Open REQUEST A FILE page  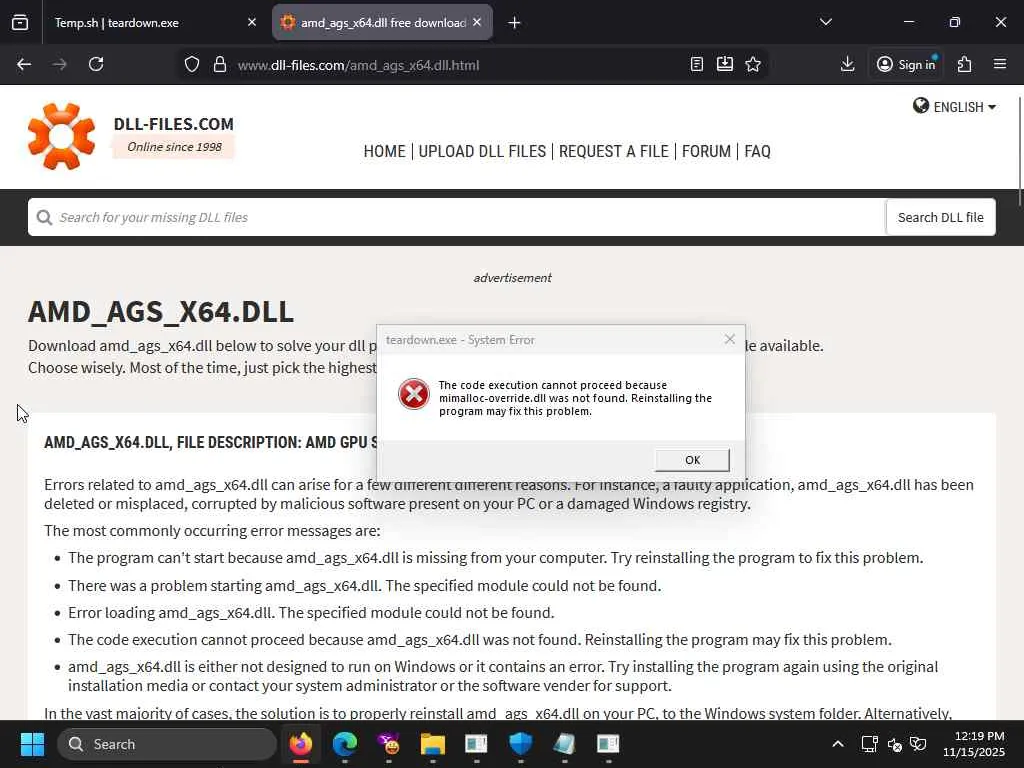point(613,152)
